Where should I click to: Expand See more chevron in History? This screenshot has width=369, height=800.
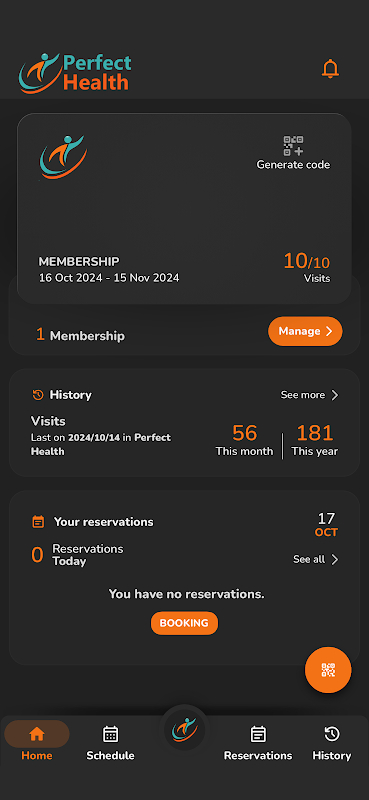coord(335,395)
